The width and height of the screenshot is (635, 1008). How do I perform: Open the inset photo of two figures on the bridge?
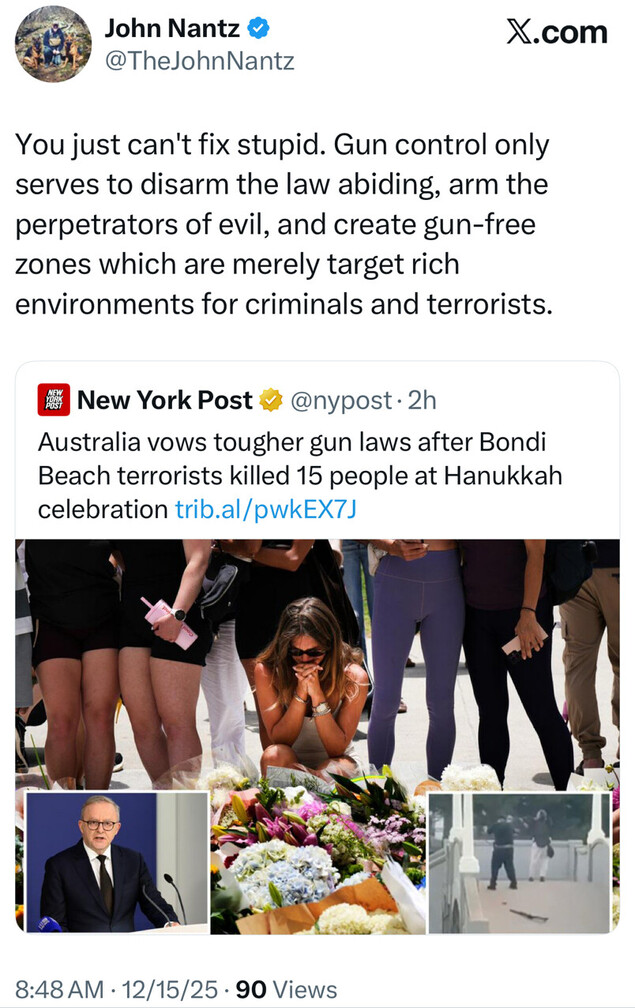tap(519, 863)
